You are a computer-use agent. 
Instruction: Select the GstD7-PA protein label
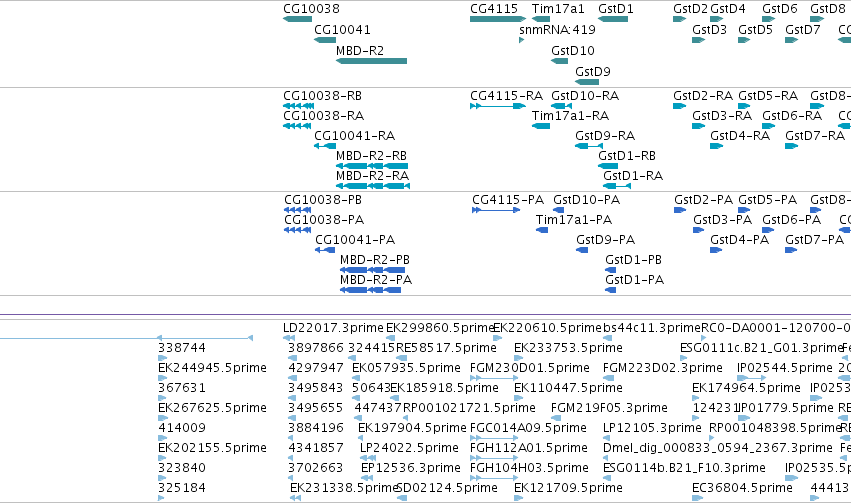pos(815,240)
